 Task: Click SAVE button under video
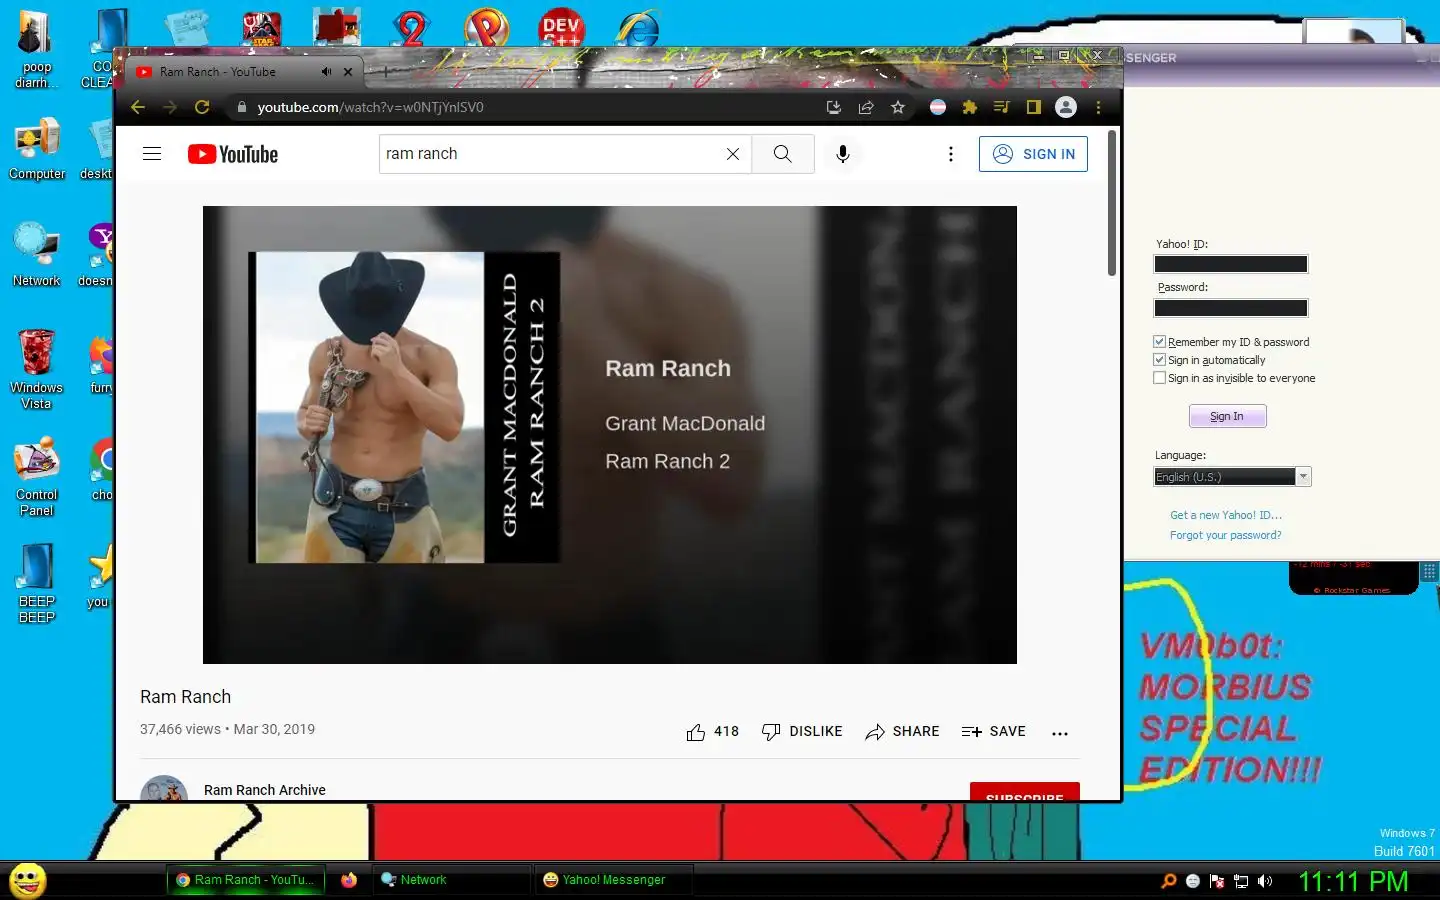993,732
